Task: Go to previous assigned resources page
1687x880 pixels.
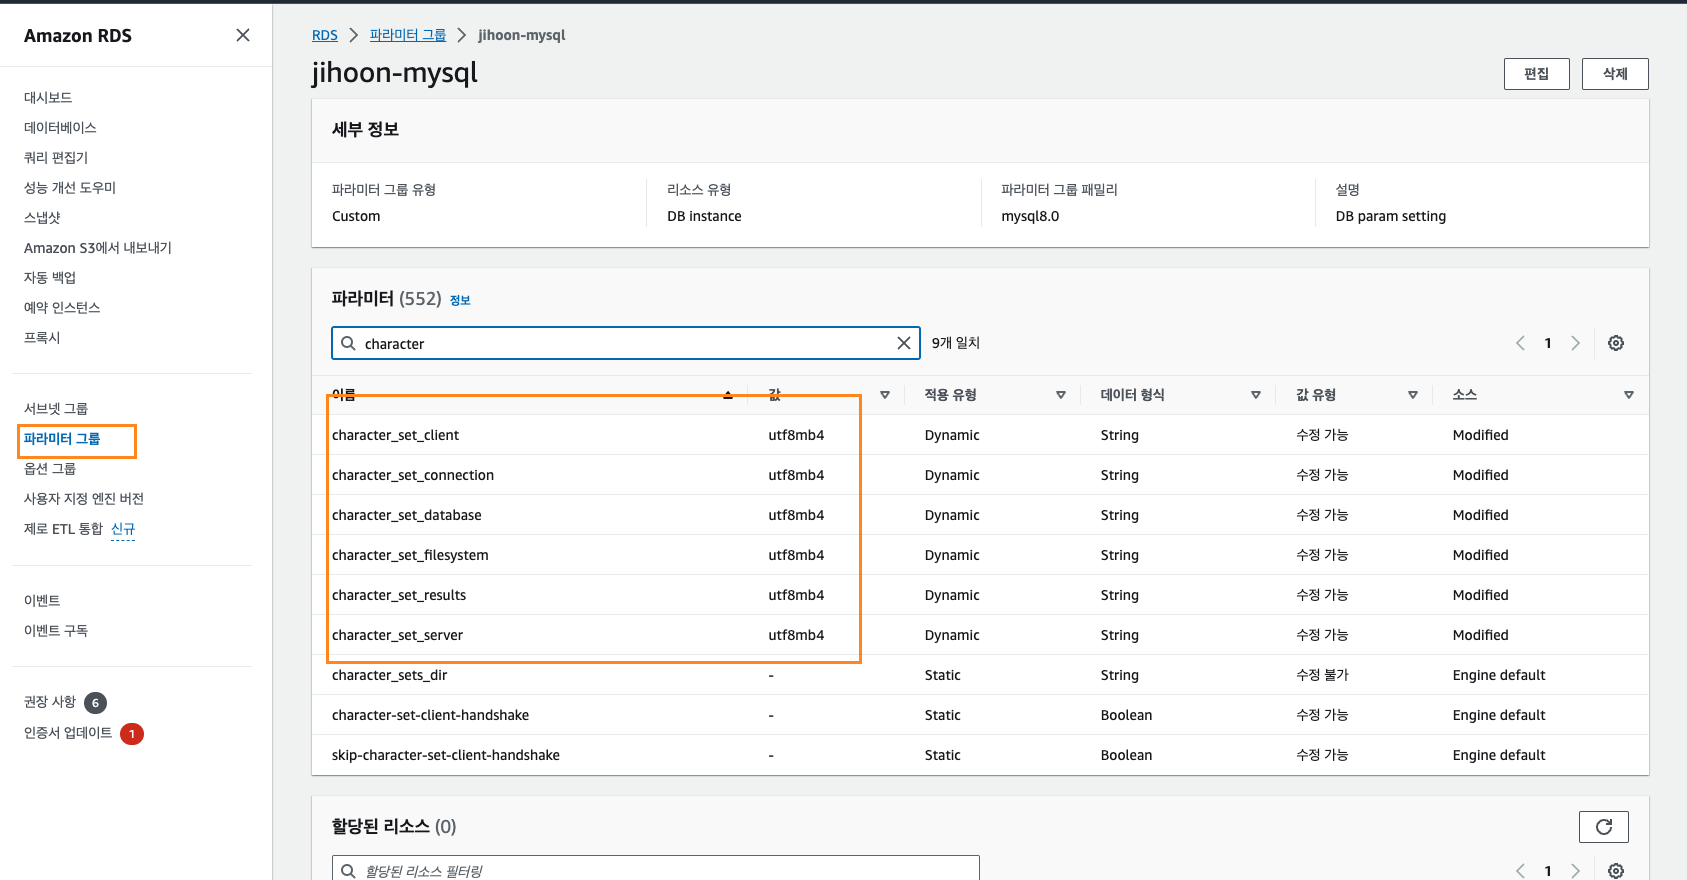Action: [1520, 871]
